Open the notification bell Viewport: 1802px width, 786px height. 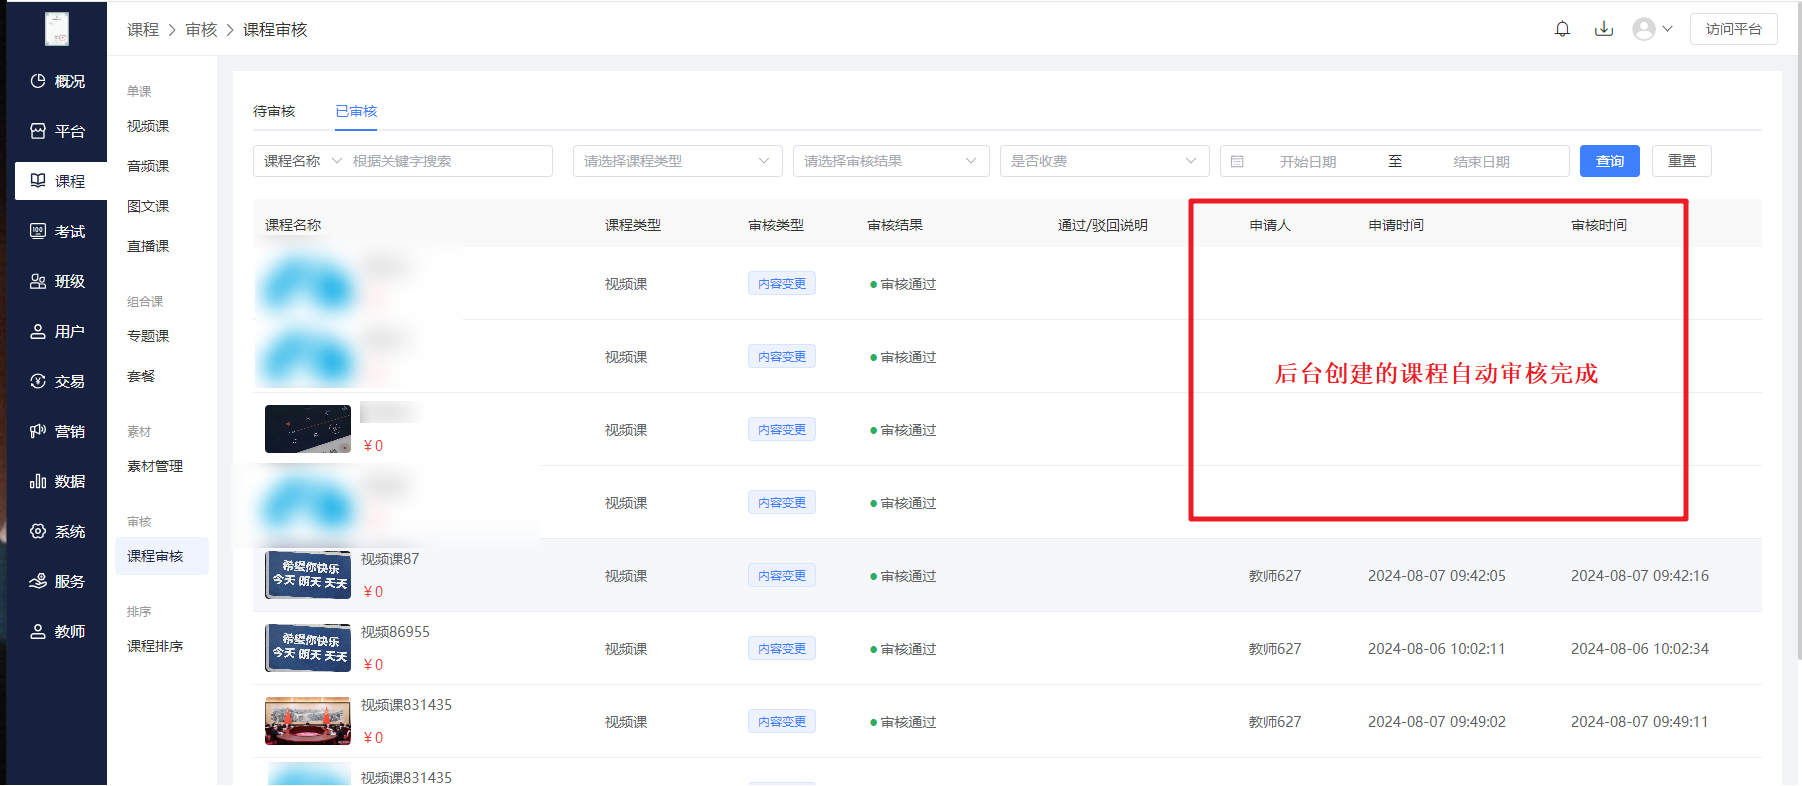click(1562, 29)
